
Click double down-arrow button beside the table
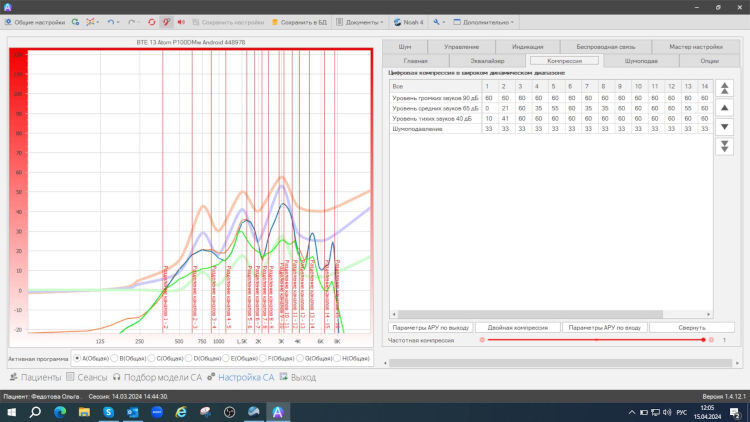click(724, 146)
